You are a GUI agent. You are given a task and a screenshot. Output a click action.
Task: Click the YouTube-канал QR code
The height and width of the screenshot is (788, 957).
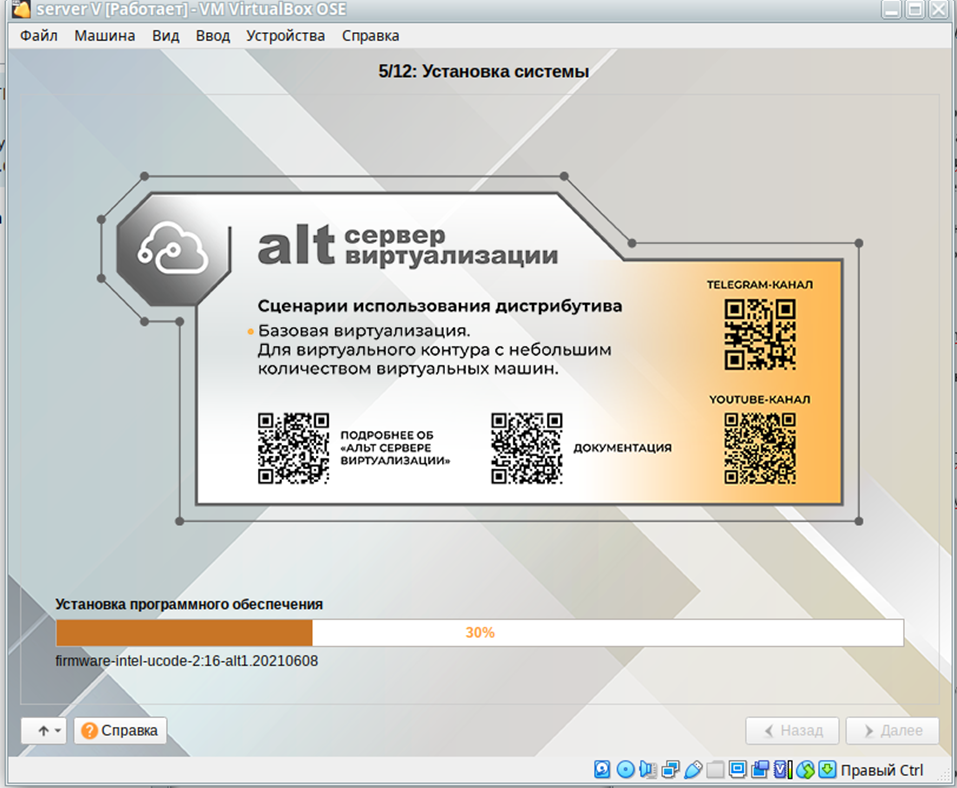tap(760, 449)
